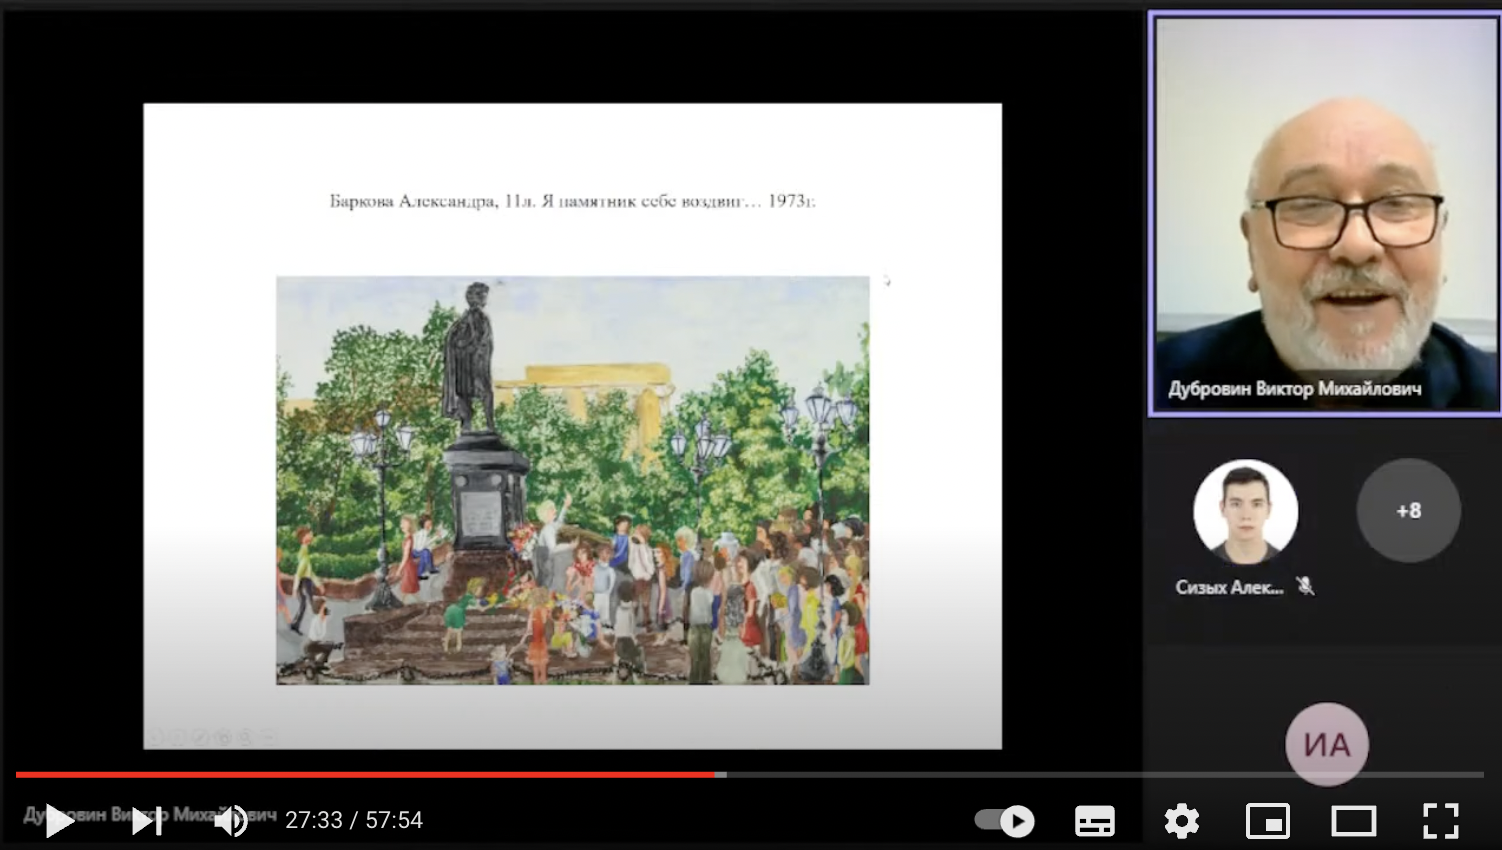Mute the video volume
This screenshot has width=1502, height=850.
coord(231,821)
